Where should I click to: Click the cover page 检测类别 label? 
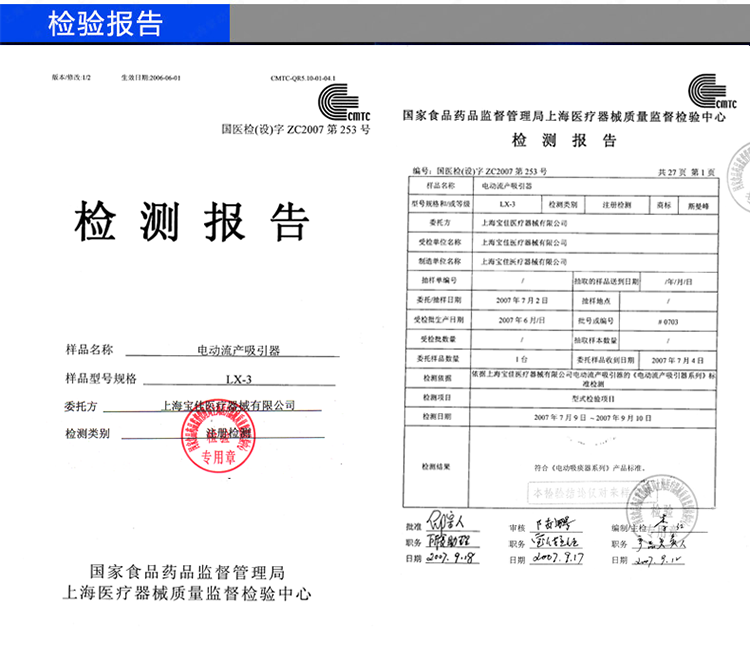(x=88, y=434)
